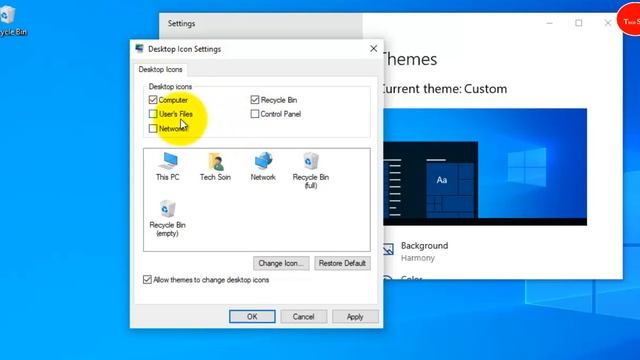Uncheck the Computer checkbox
640x360 pixels.
(x=153, y=100)
